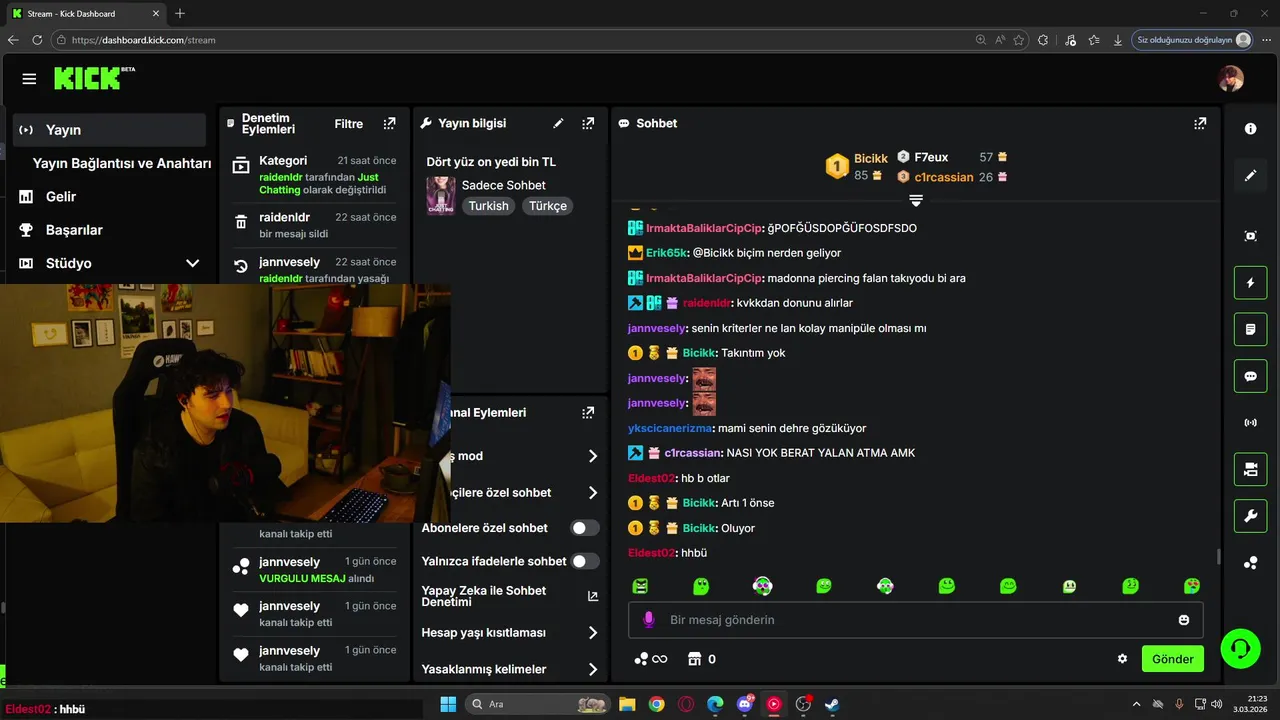The width and height of the screenshot is (1280, 720).
Task: Collapse the chat leaderboard arrow
Action: 915,200
